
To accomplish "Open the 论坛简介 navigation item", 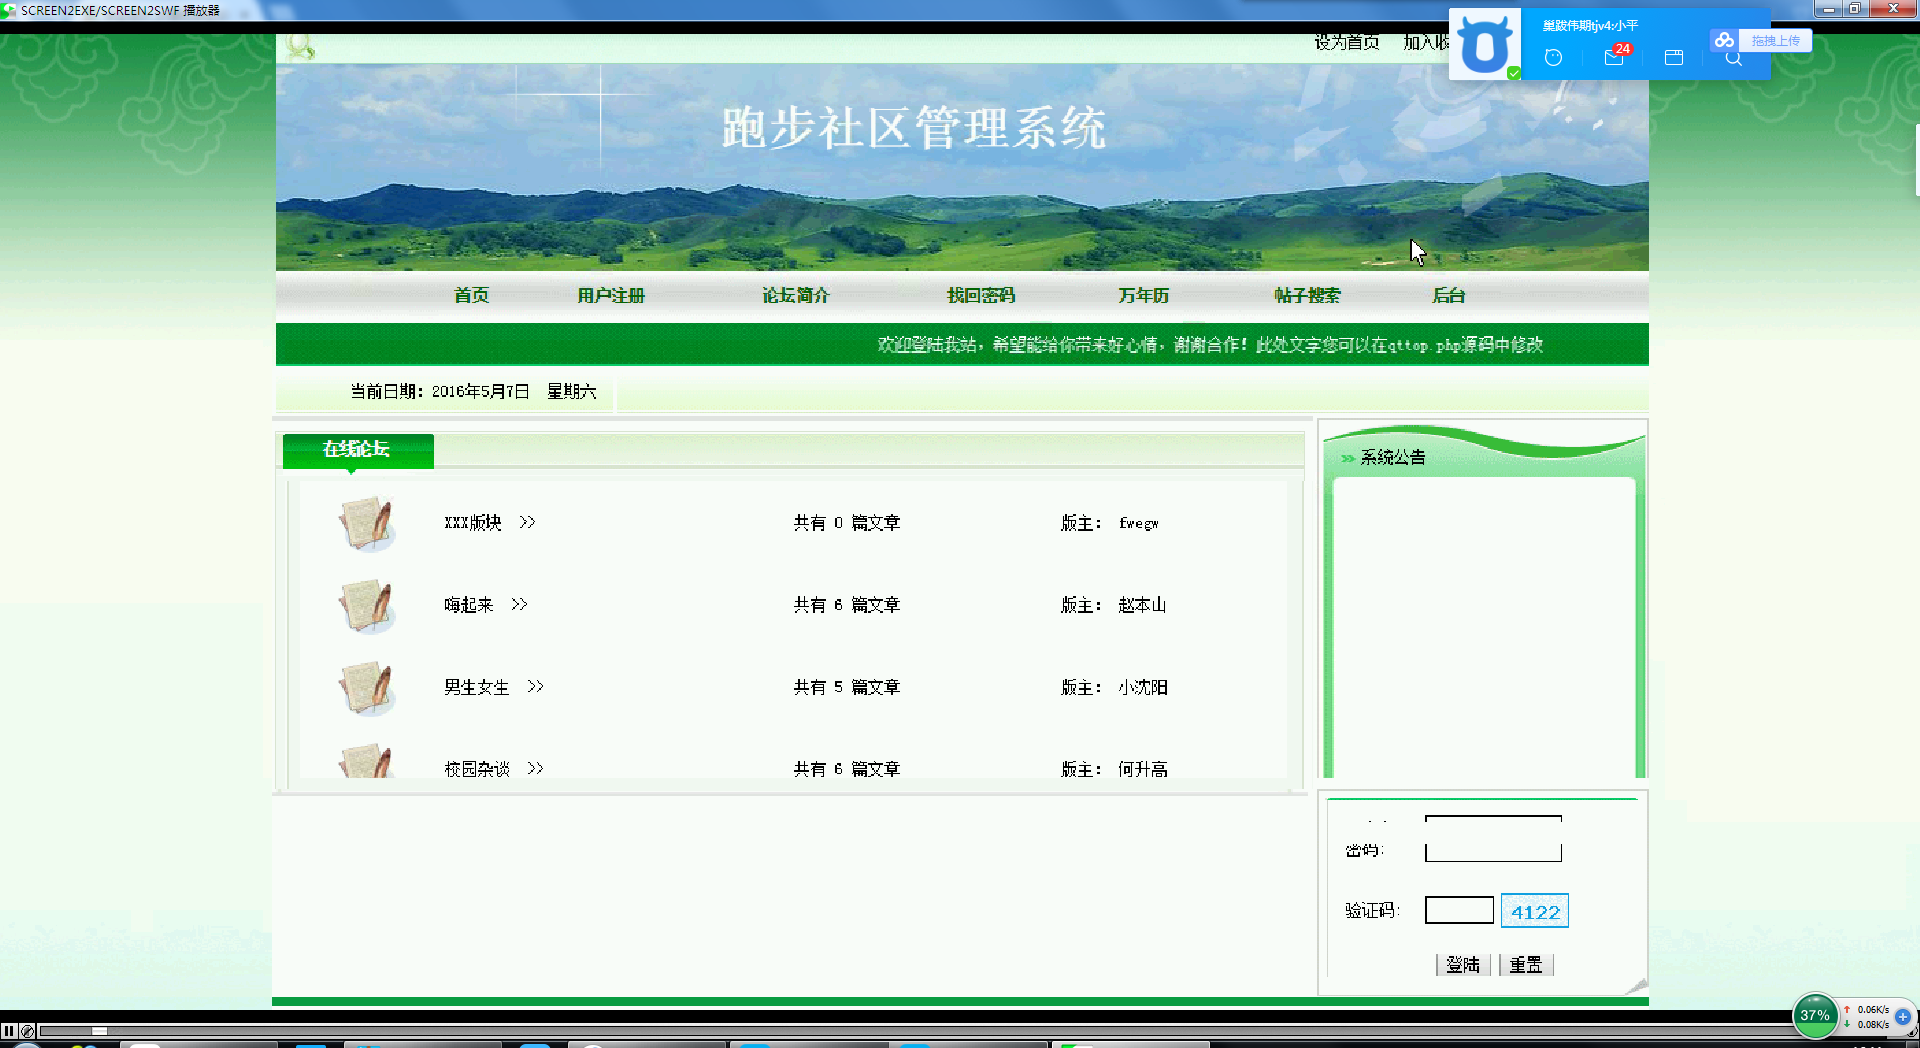I will (x=796, y=295).
